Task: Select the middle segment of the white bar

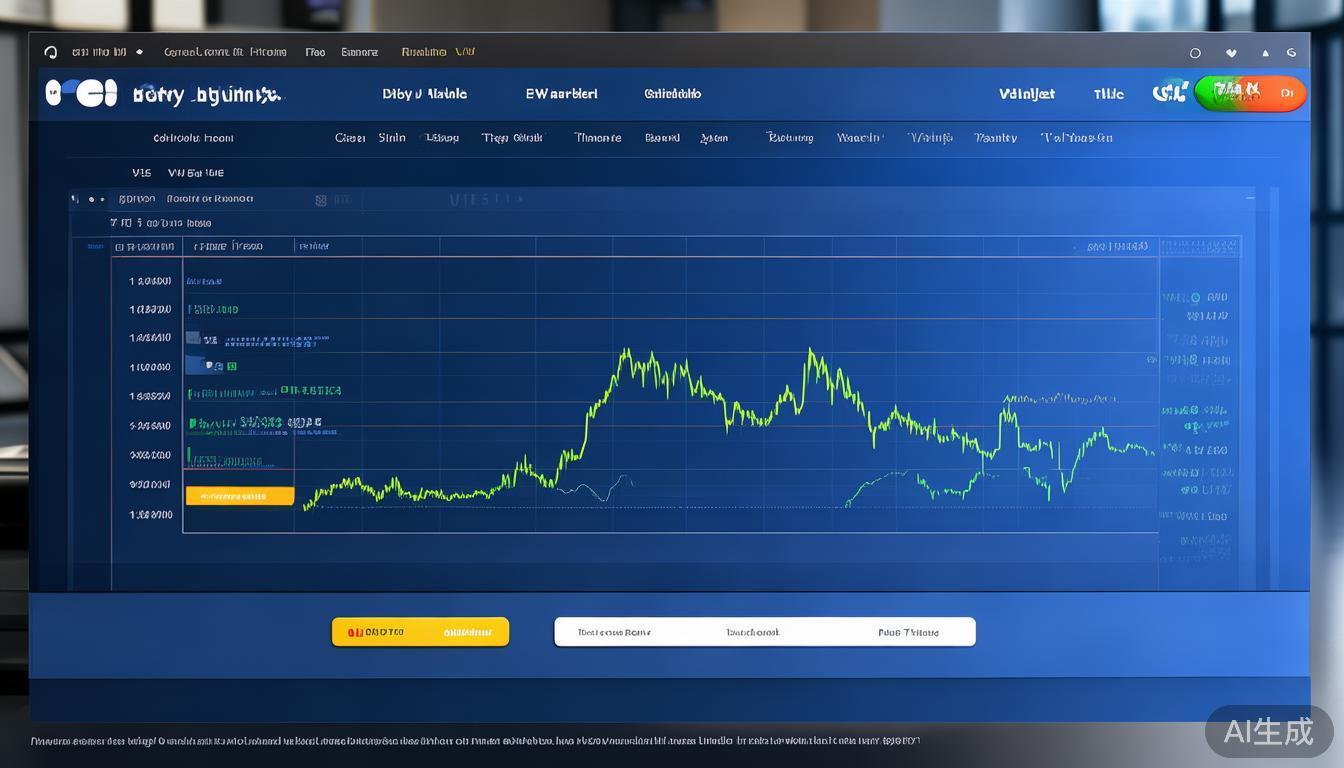Action: (x=752, y=632)
